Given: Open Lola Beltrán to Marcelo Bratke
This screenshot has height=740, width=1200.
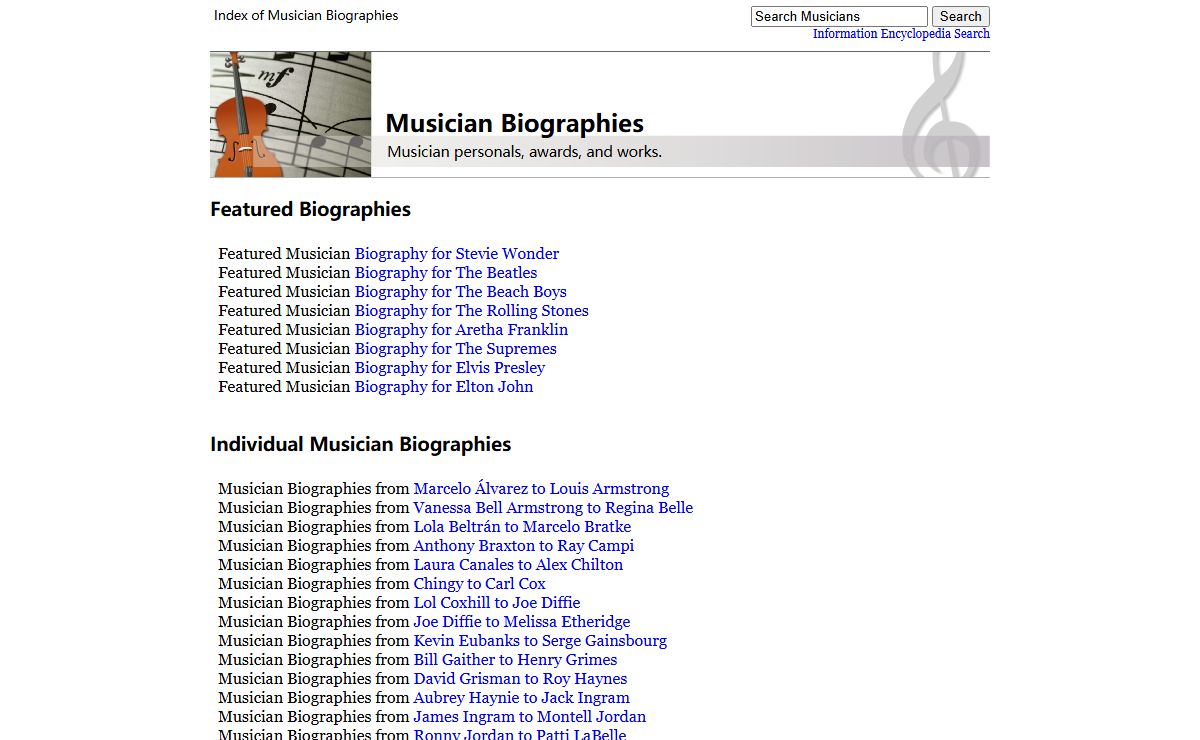Looking at the screenshot, I should [522, 527].
